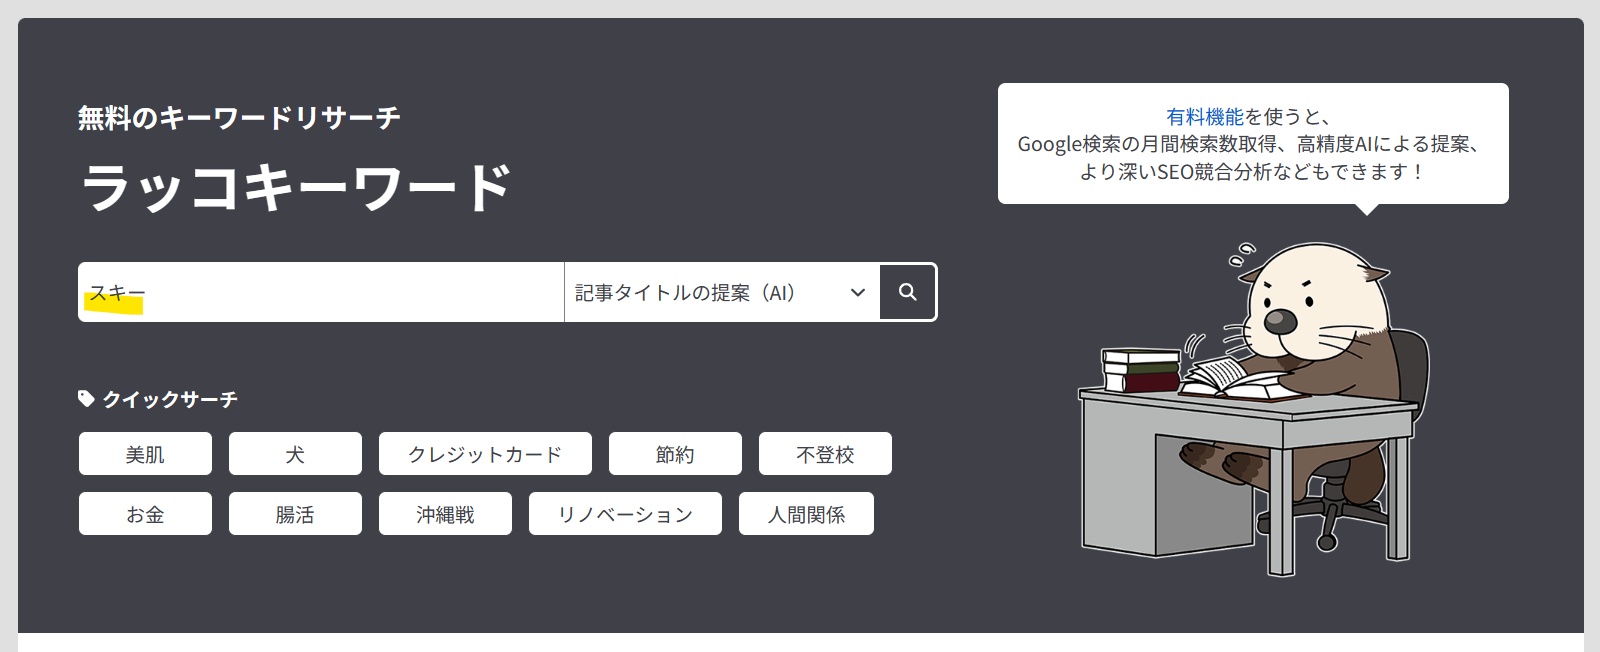Click the 無料のキーワードリサーチ heading text
Viewport: 1600px width, 652px height.
click(239, 118)
